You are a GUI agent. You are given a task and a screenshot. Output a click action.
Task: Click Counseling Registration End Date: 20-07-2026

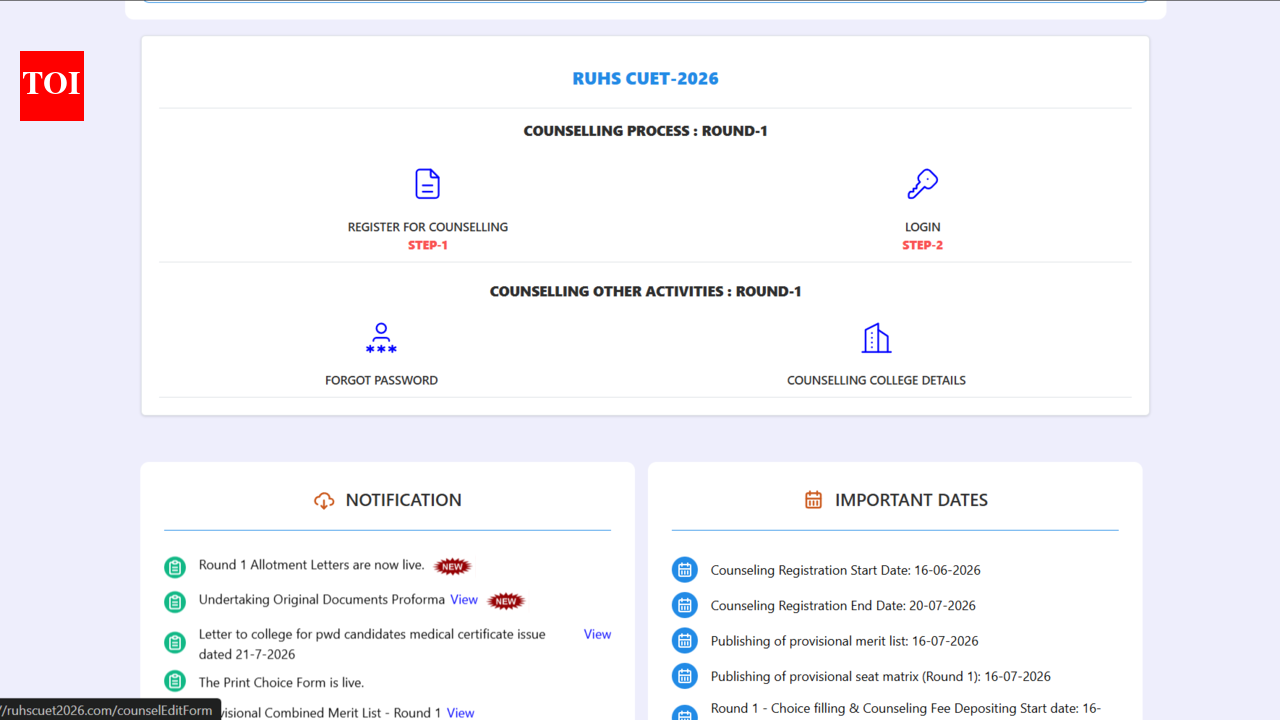(x=843, y=605)
